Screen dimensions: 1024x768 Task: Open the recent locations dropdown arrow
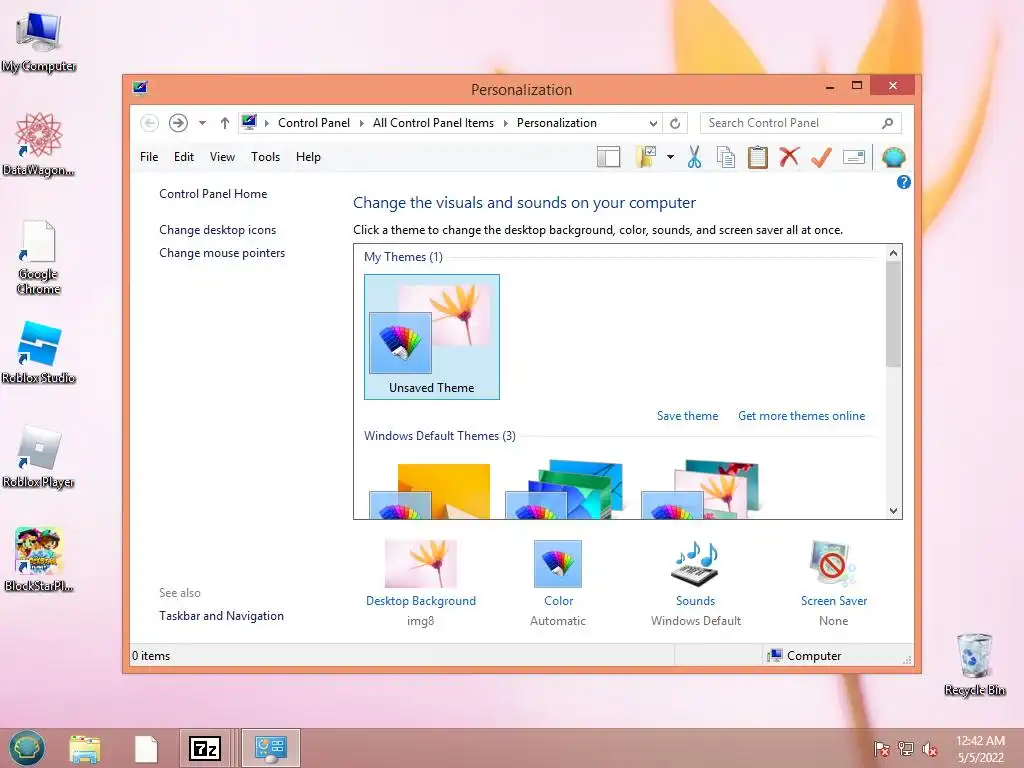pos(202,123)
